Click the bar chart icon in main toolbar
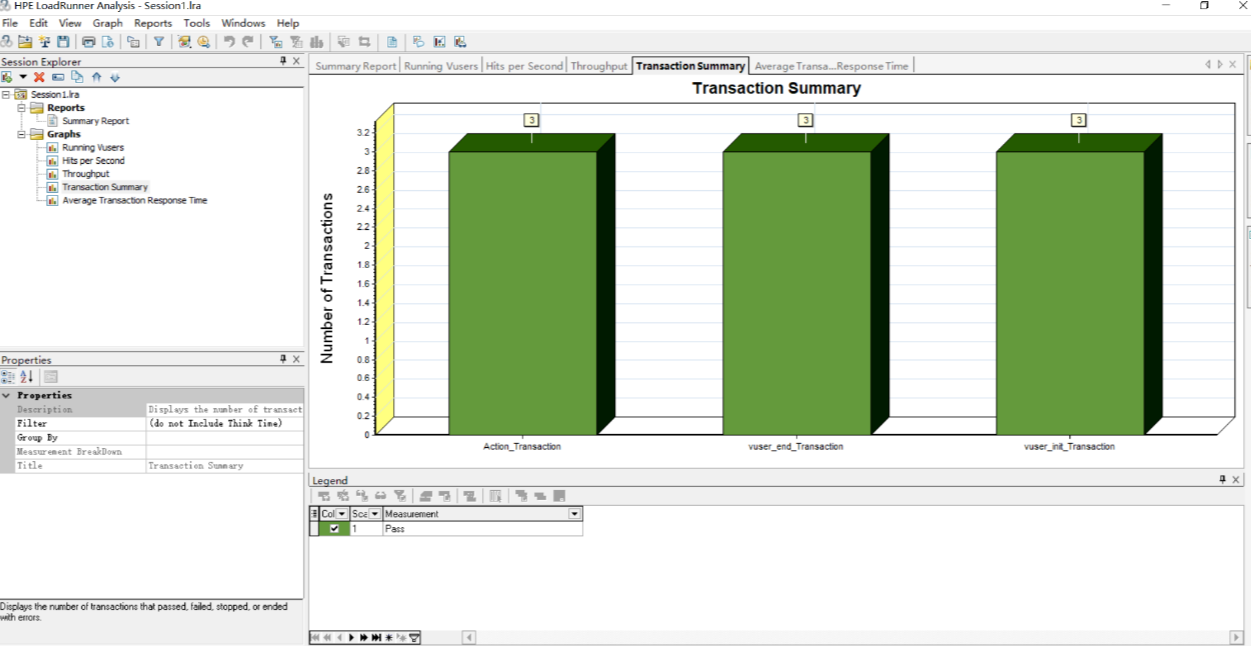Image resolution: width=1251 pixels, height=646 pixels. (x=317, y=42)
